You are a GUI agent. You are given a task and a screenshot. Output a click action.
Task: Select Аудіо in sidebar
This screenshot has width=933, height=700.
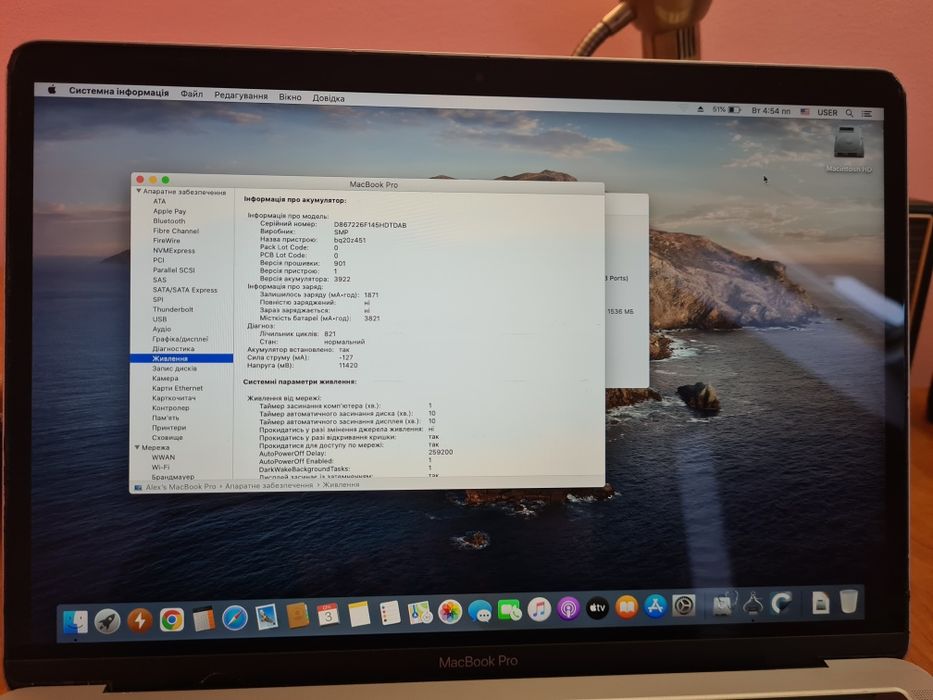162,329
